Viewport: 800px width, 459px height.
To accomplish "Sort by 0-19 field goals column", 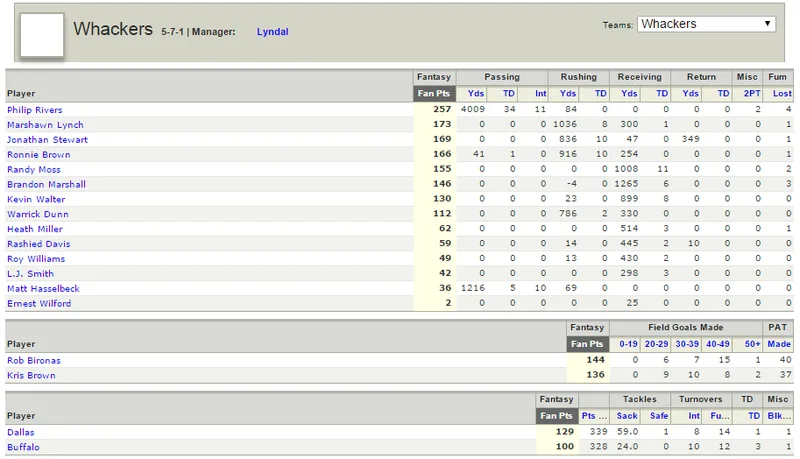I will tap(628, 344).
